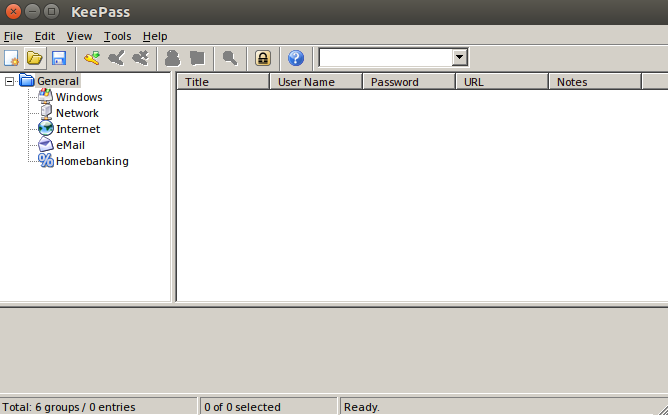The height and width of the screenshot is (415, 668).
Task: Click the Copy Password toolbar icon
Action: pos(197,58)
